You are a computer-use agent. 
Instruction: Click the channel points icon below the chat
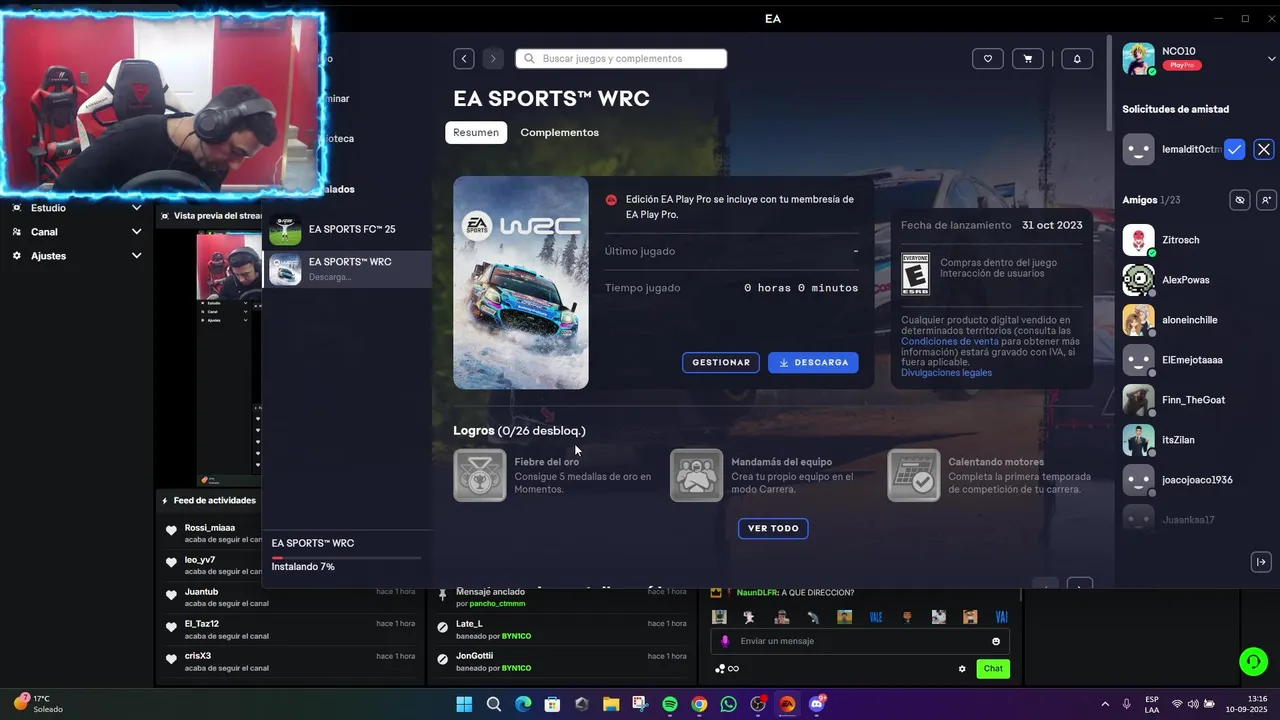pyautogui.click(x=727, y=668)
